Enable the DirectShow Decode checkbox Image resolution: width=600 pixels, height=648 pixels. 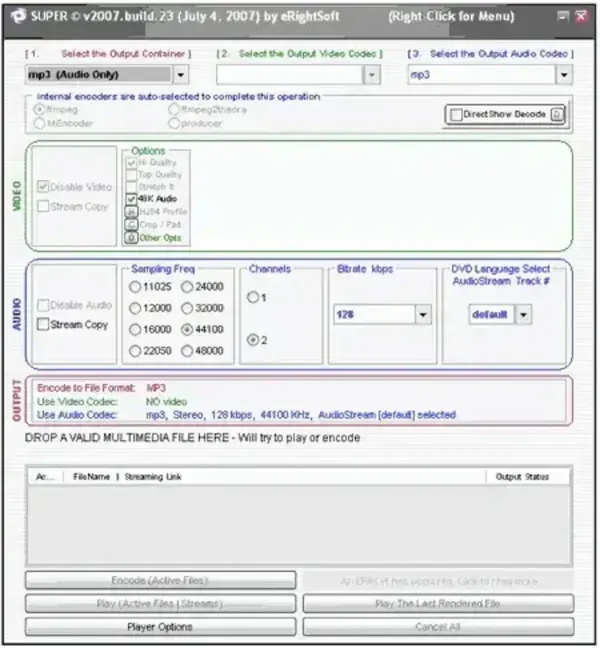click(456, 115)
